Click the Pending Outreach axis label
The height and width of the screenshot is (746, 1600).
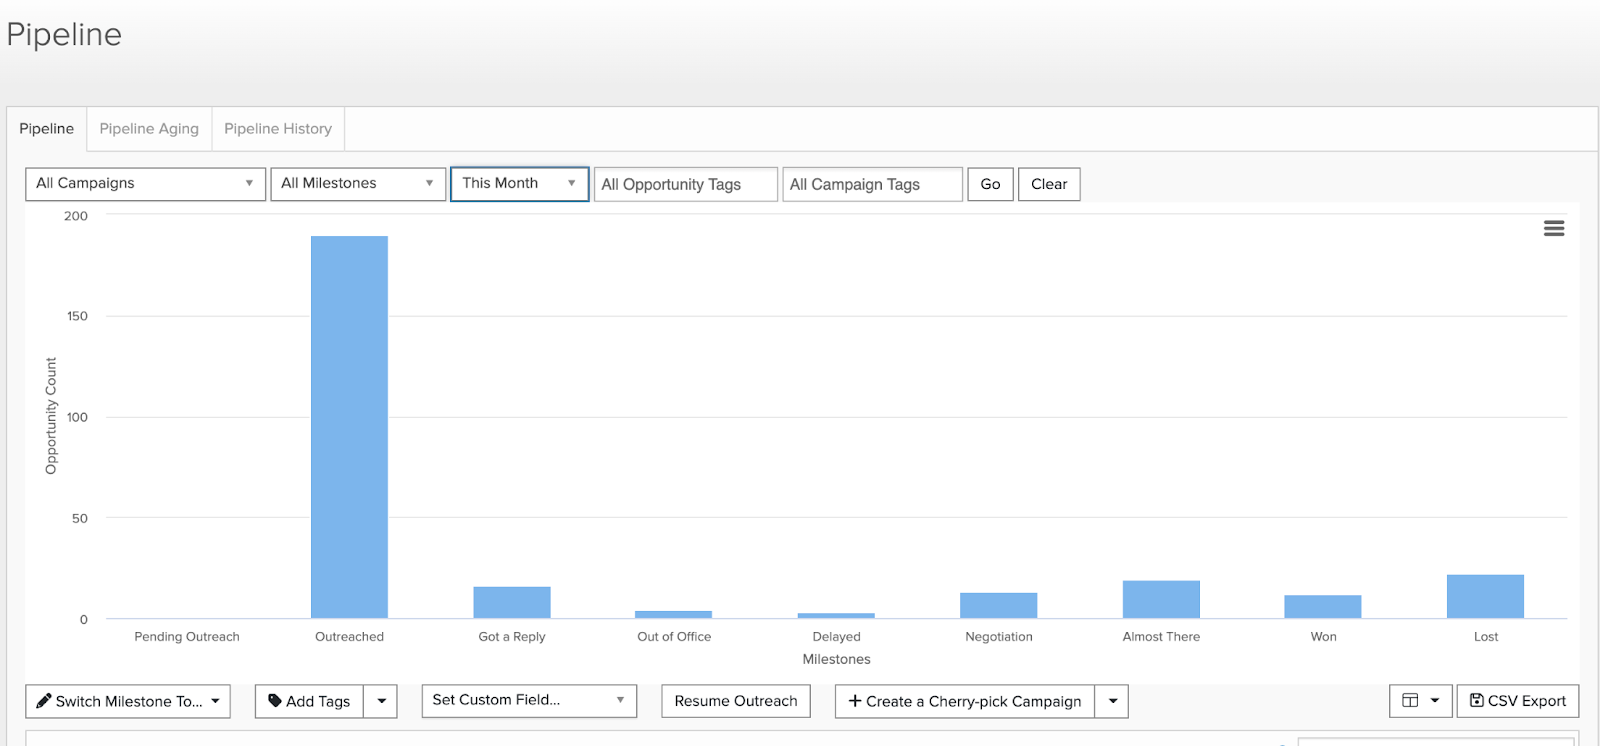tap(187, 637)
